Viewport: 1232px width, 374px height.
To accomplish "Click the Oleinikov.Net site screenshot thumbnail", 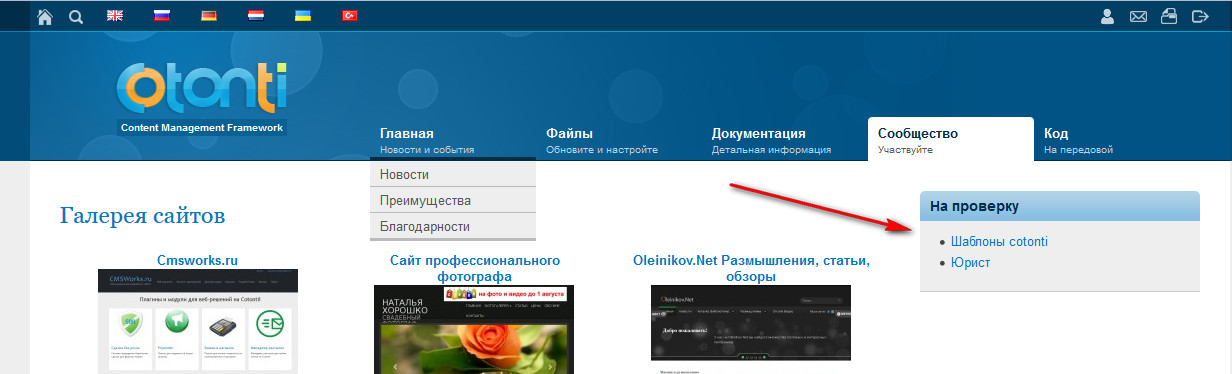I will click(751, 324).
